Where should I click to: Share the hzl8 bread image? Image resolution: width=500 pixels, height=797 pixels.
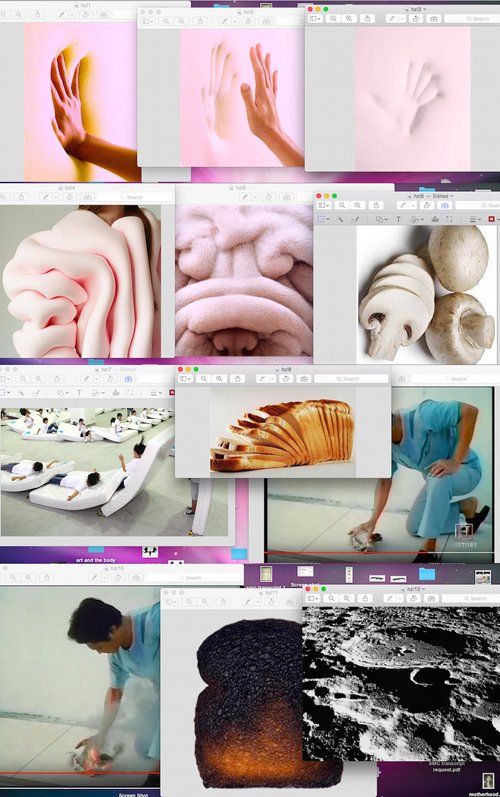[238, 379]
